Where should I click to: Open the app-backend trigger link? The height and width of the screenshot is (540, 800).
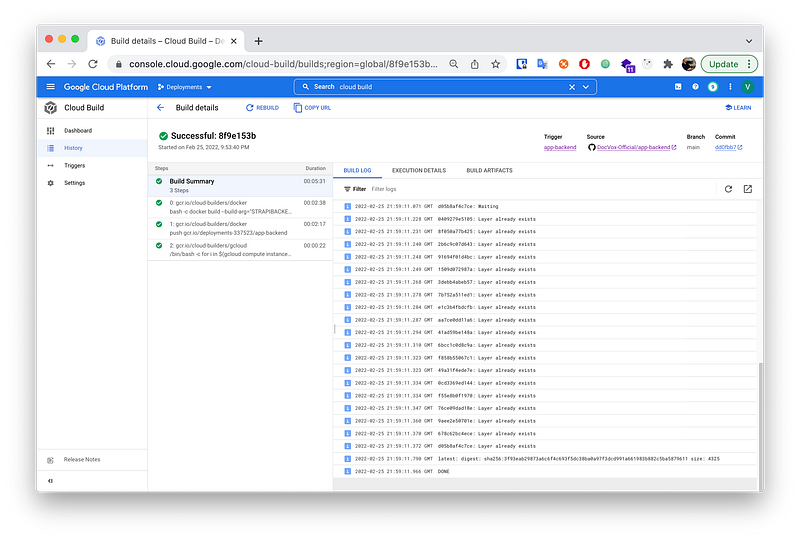[560, 148]
